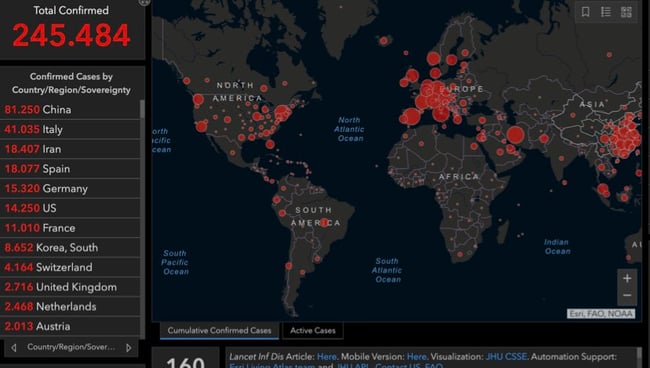Image resolution: width=650 pixels, height=368 pixels.
Task: Open the Lancet article Here link
Action: pyautogui.click(x=327, y=356)
